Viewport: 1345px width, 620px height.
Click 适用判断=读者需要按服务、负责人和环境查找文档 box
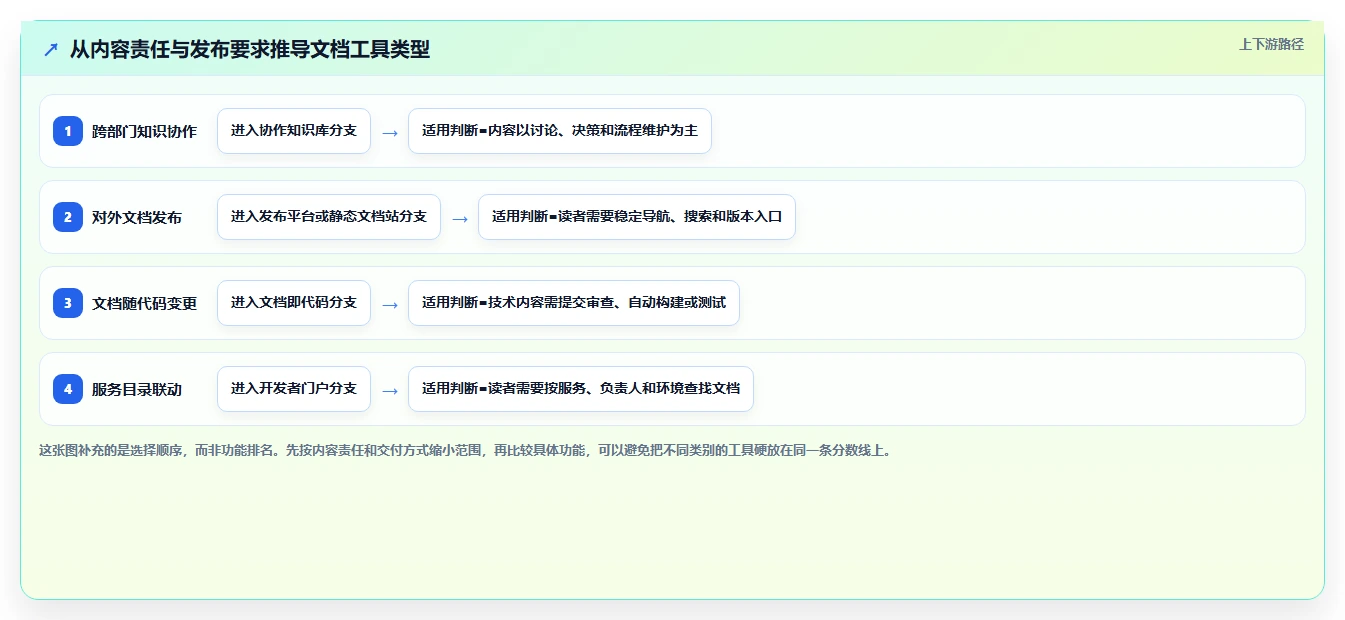tap(581, 389)
